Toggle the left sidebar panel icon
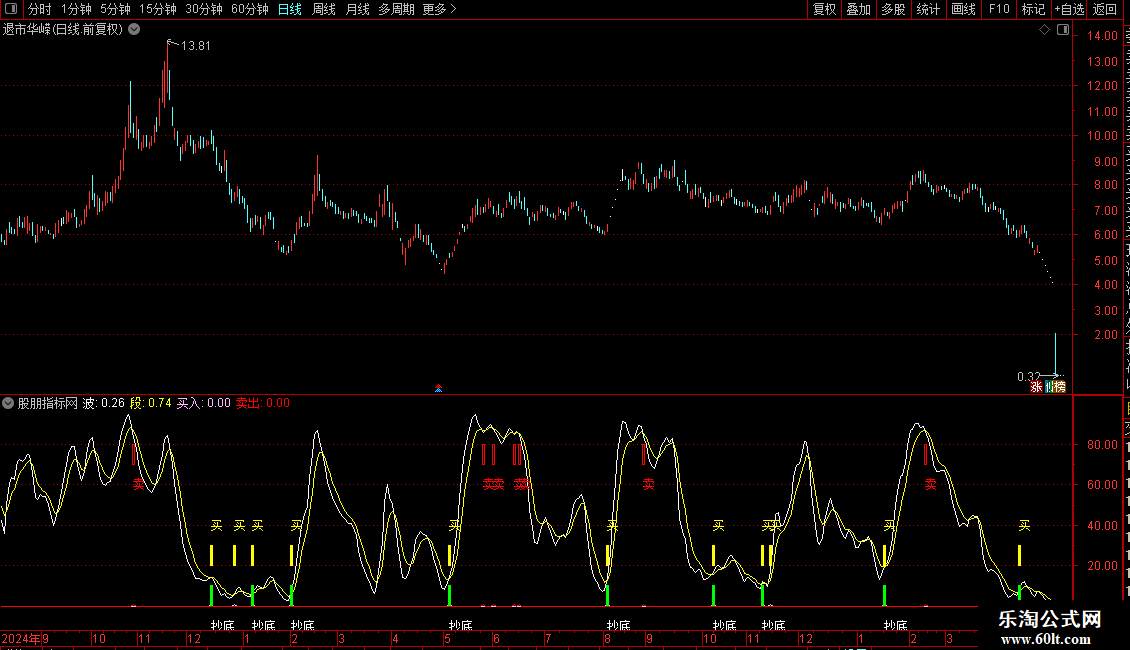Image resolution: width=1130 pixels, height=650 pixels. click(11, 9)
